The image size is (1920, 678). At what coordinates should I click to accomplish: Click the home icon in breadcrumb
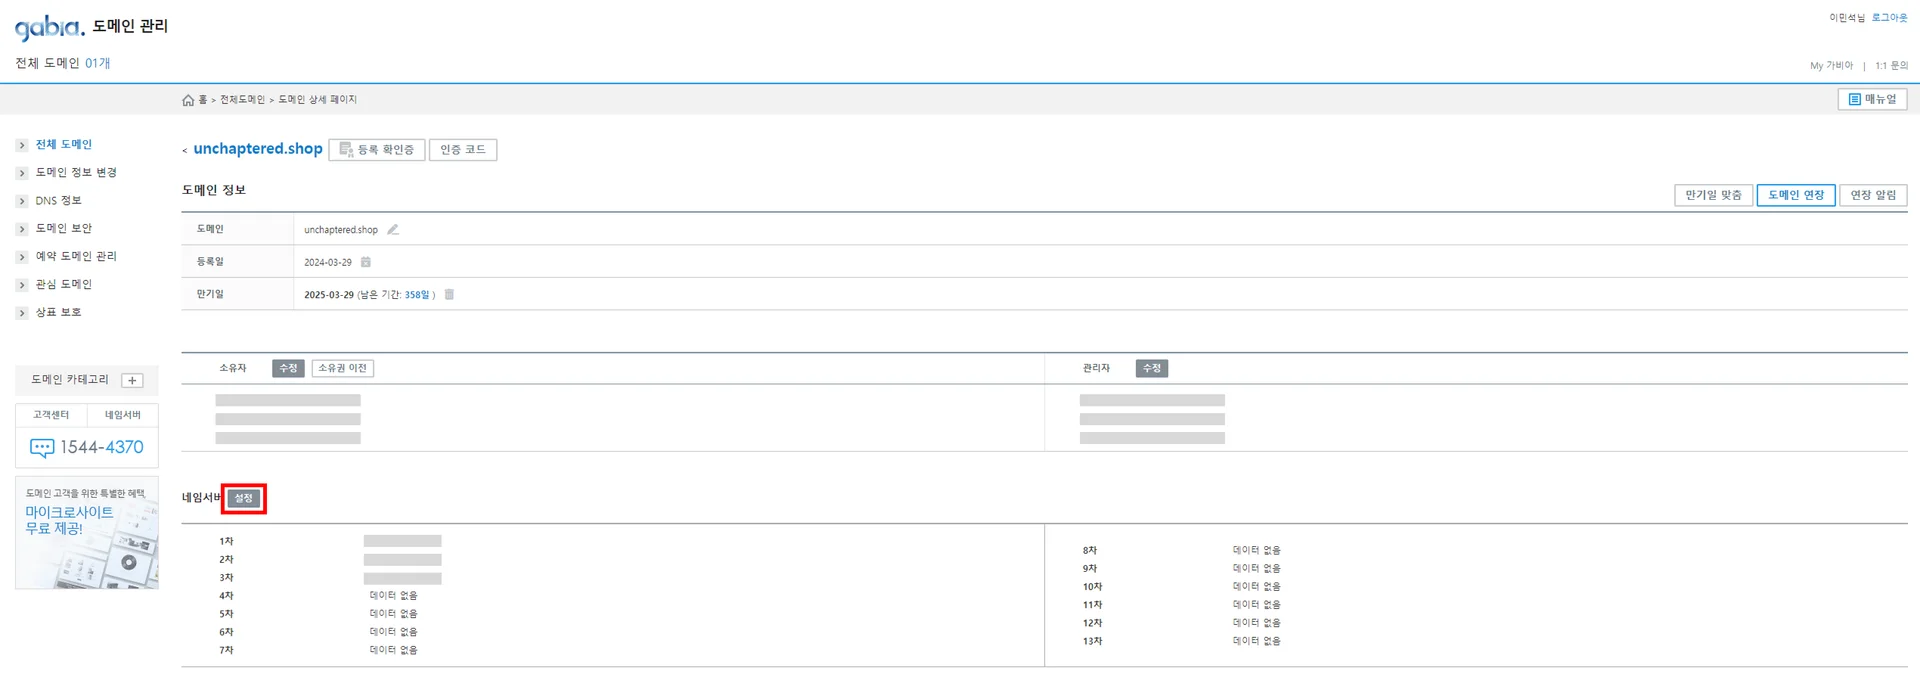[188, 100]
